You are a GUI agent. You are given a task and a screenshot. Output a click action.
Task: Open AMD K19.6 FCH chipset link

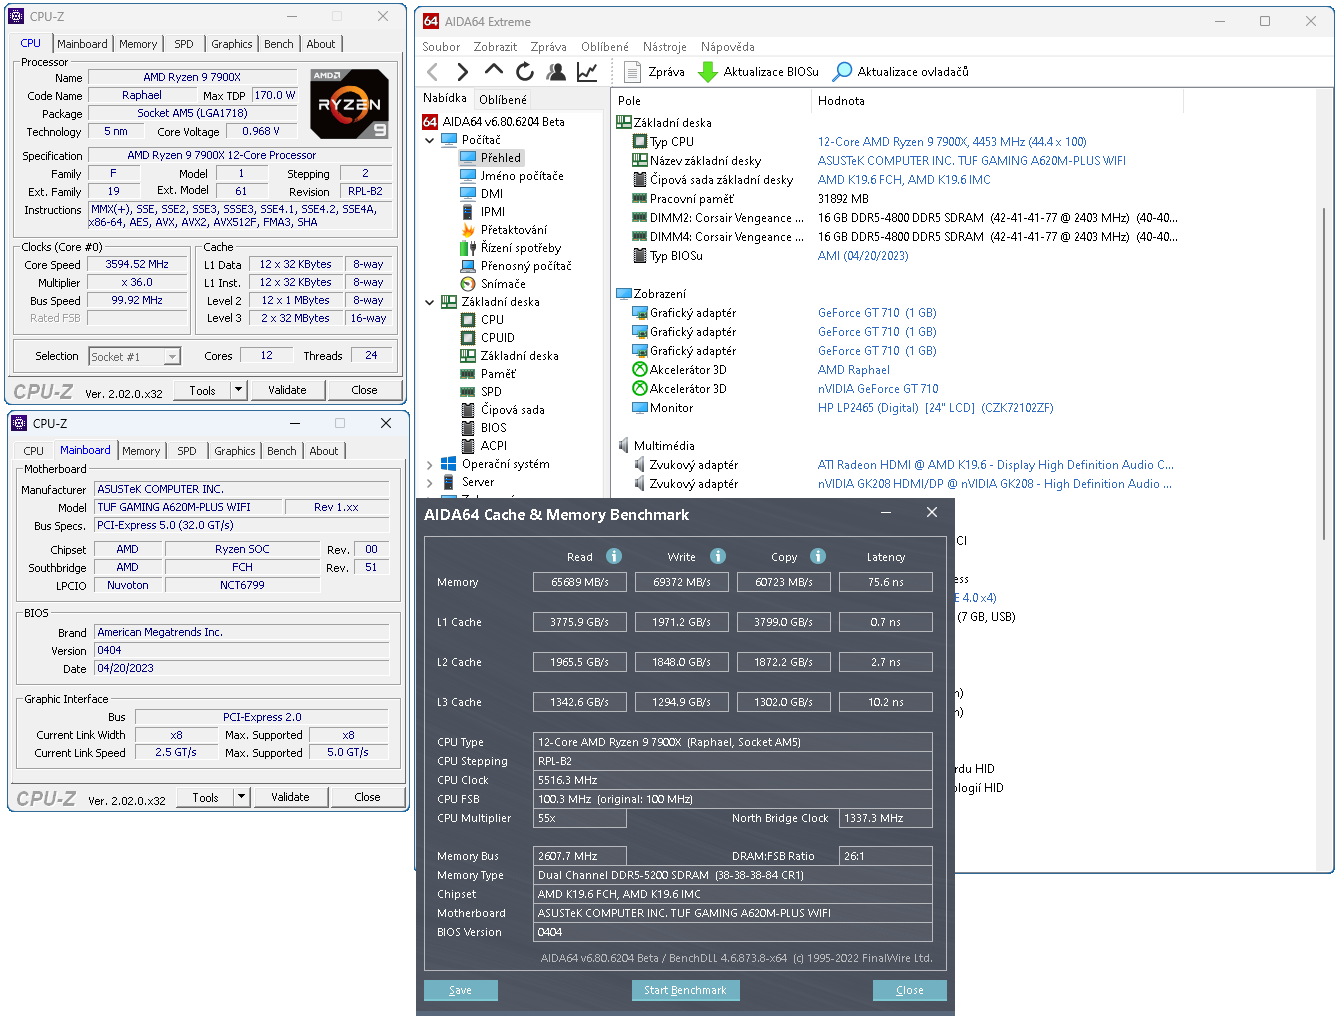point(904,180)
